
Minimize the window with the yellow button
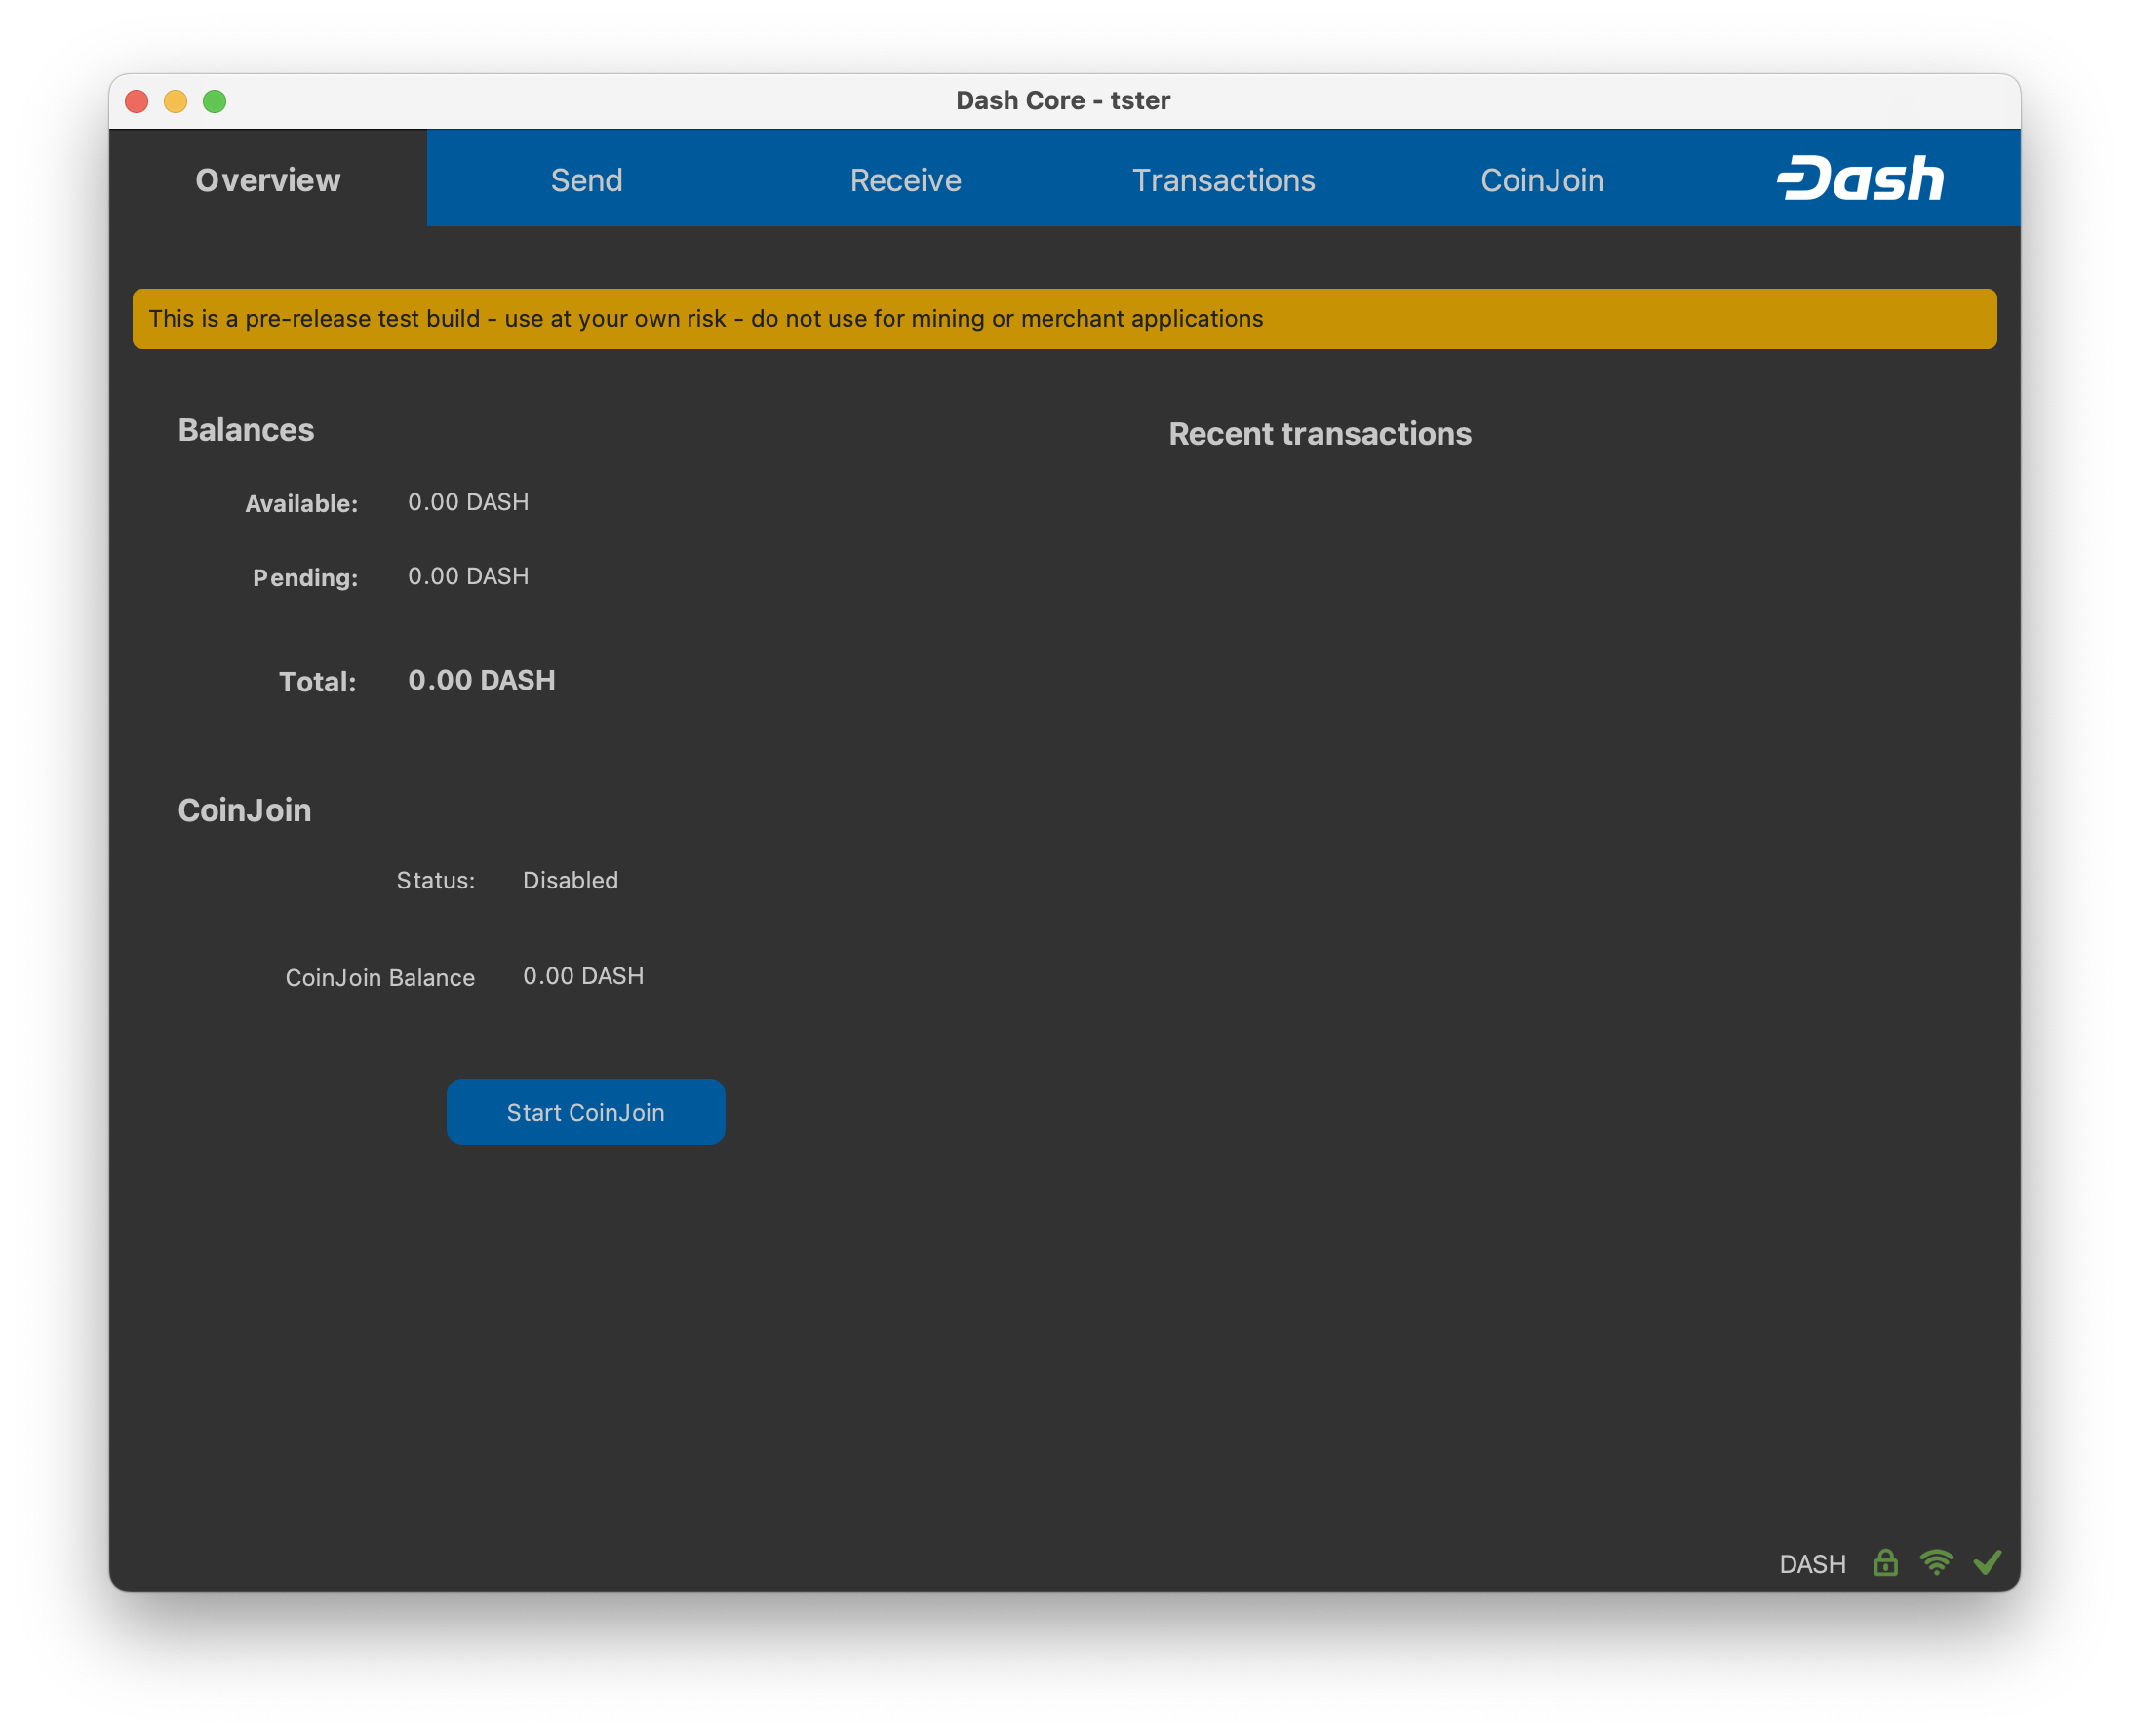point(176,101)
